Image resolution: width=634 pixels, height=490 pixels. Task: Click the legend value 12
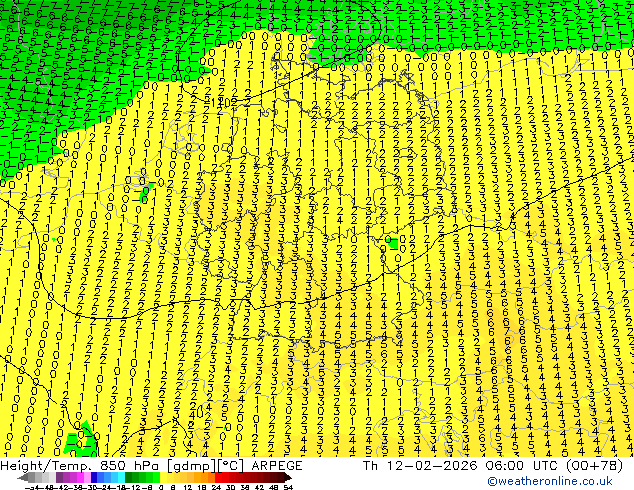tap(187, 487)
